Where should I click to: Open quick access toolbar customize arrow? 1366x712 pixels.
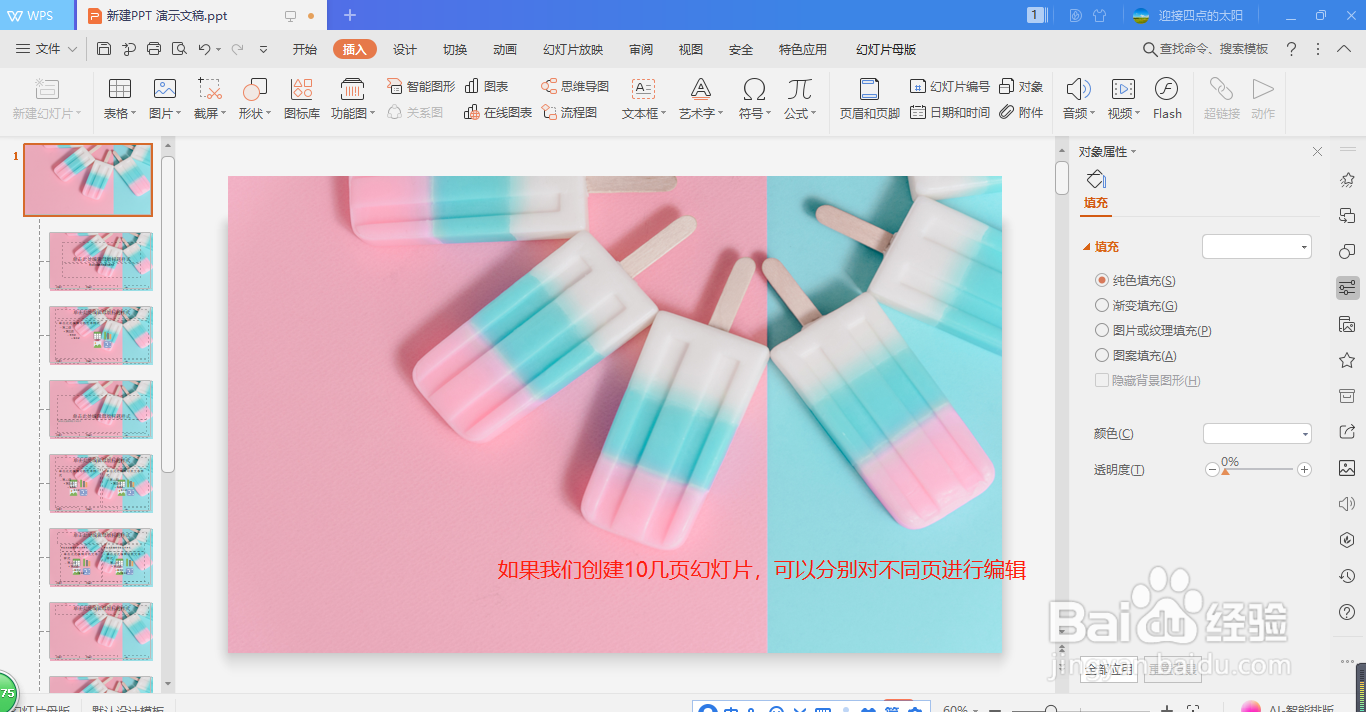click(264, 49)
